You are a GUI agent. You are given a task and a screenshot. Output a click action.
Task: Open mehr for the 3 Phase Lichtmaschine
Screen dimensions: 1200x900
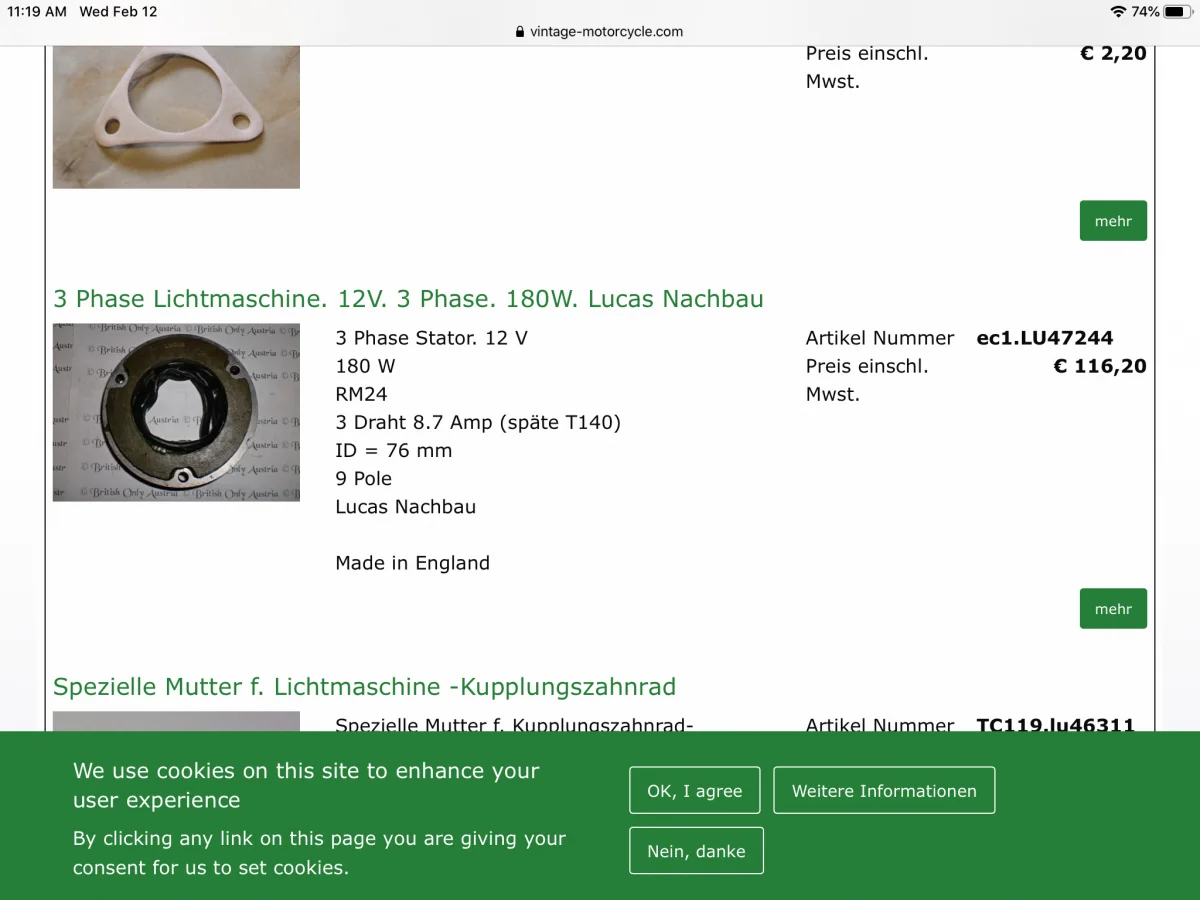(1113, 608)
